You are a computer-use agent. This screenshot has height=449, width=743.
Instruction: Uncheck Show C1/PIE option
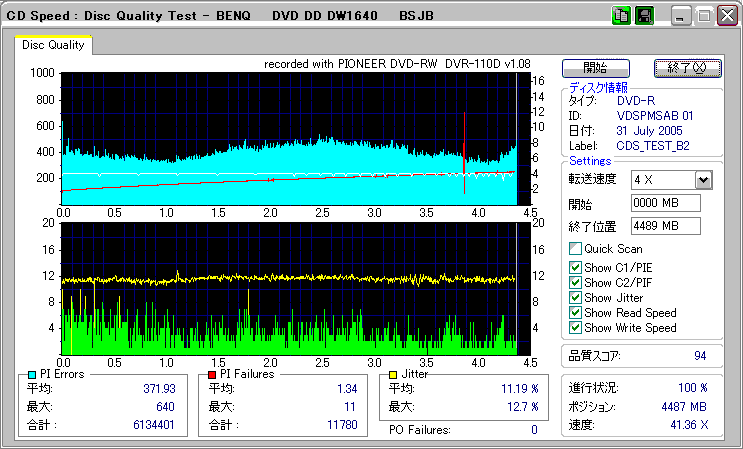click(575, 267)
